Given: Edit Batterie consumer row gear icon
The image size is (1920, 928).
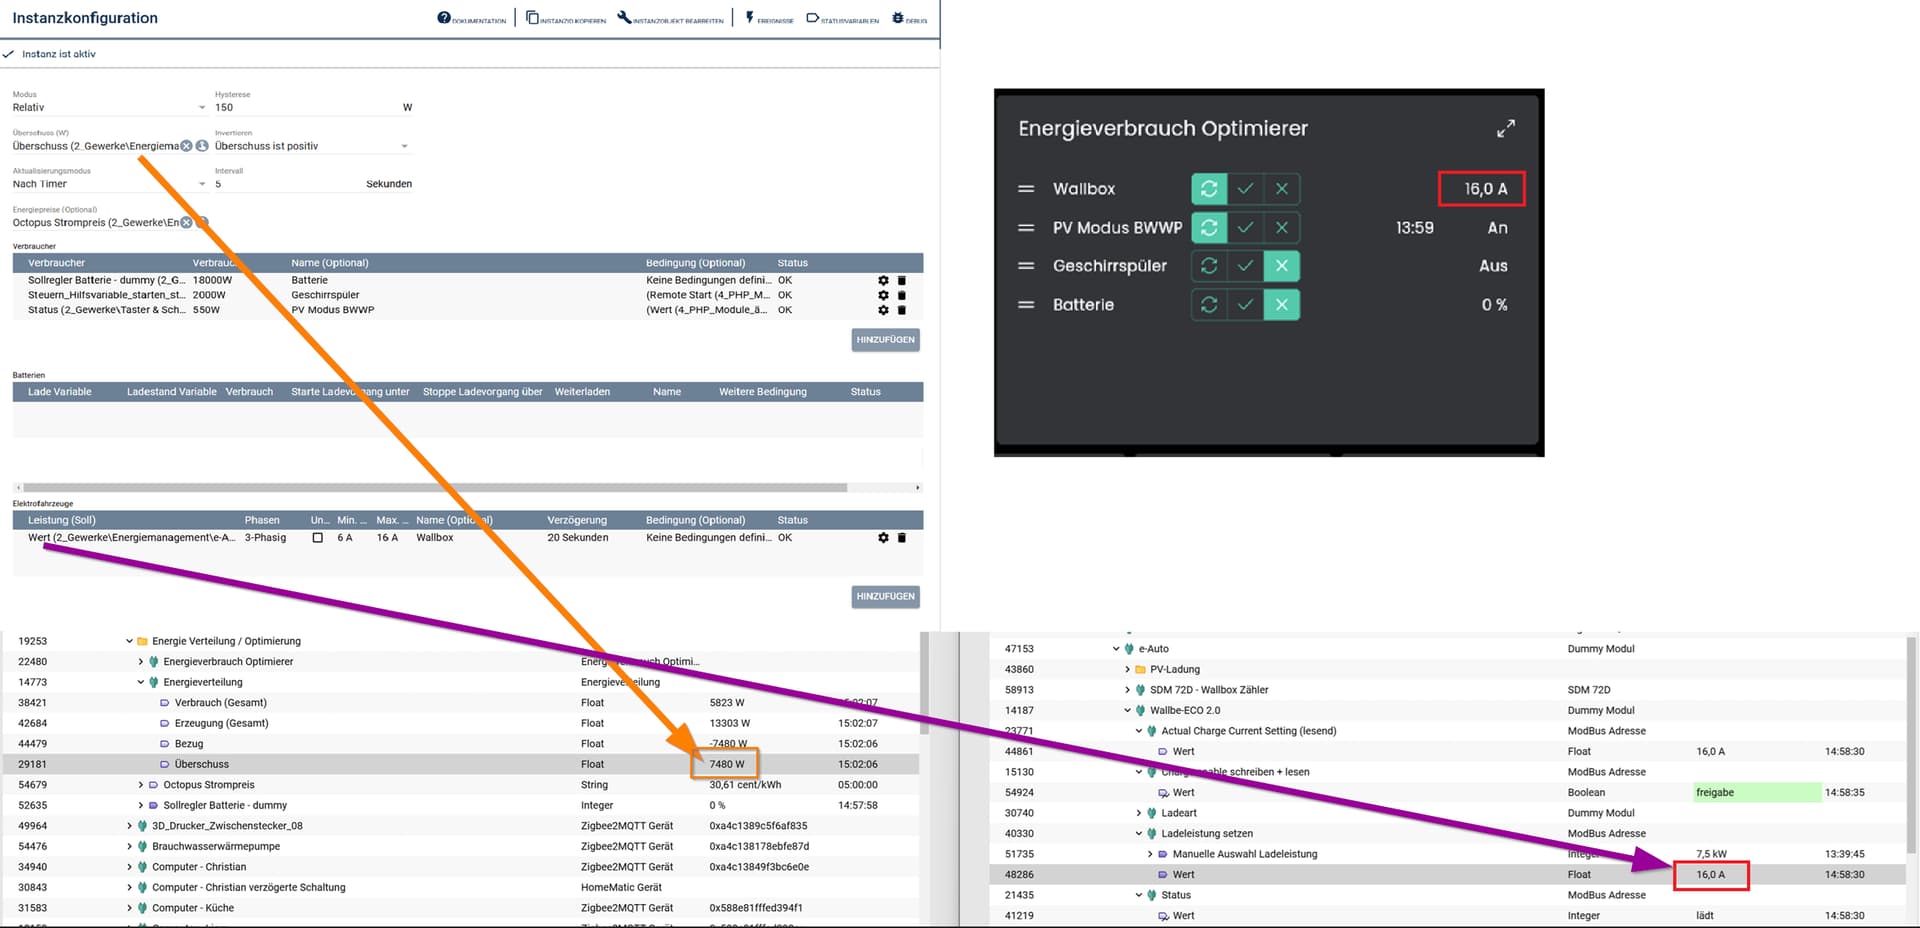Looking at the screenshot, I should 883,281.
